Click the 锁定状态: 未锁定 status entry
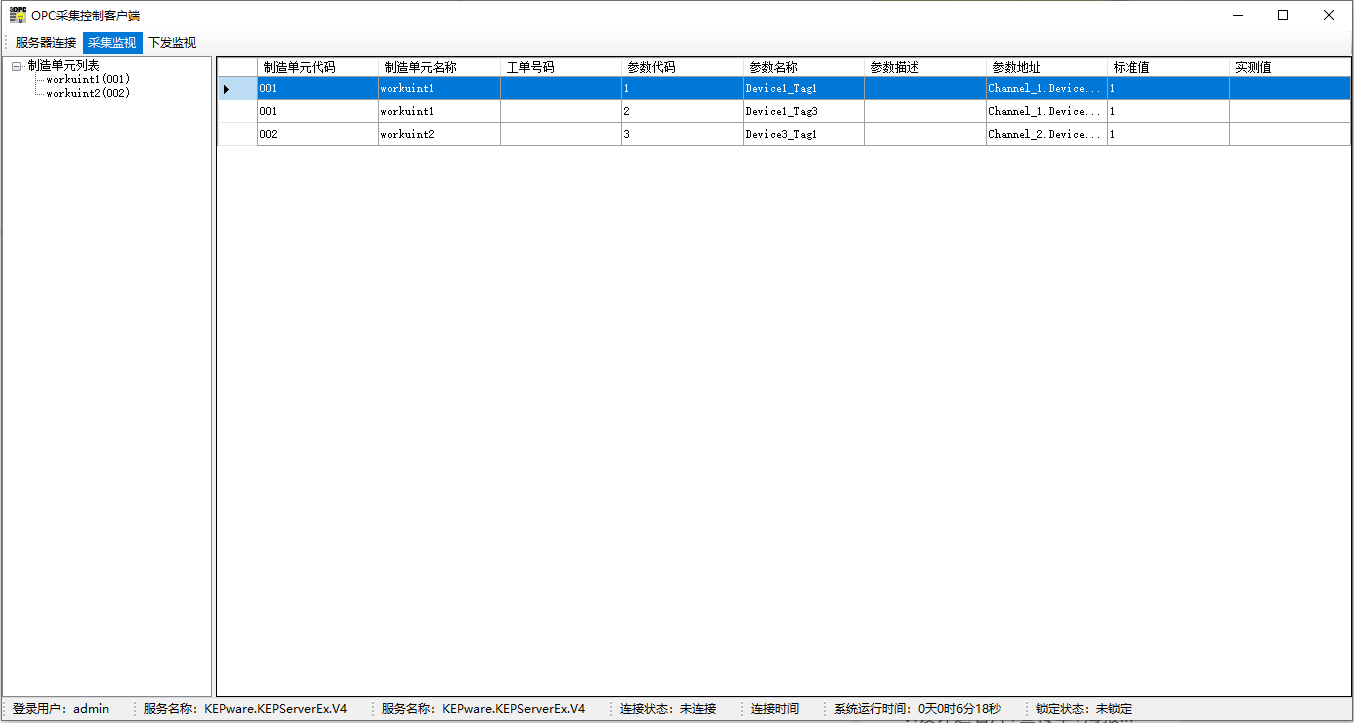 [1084, 709]
